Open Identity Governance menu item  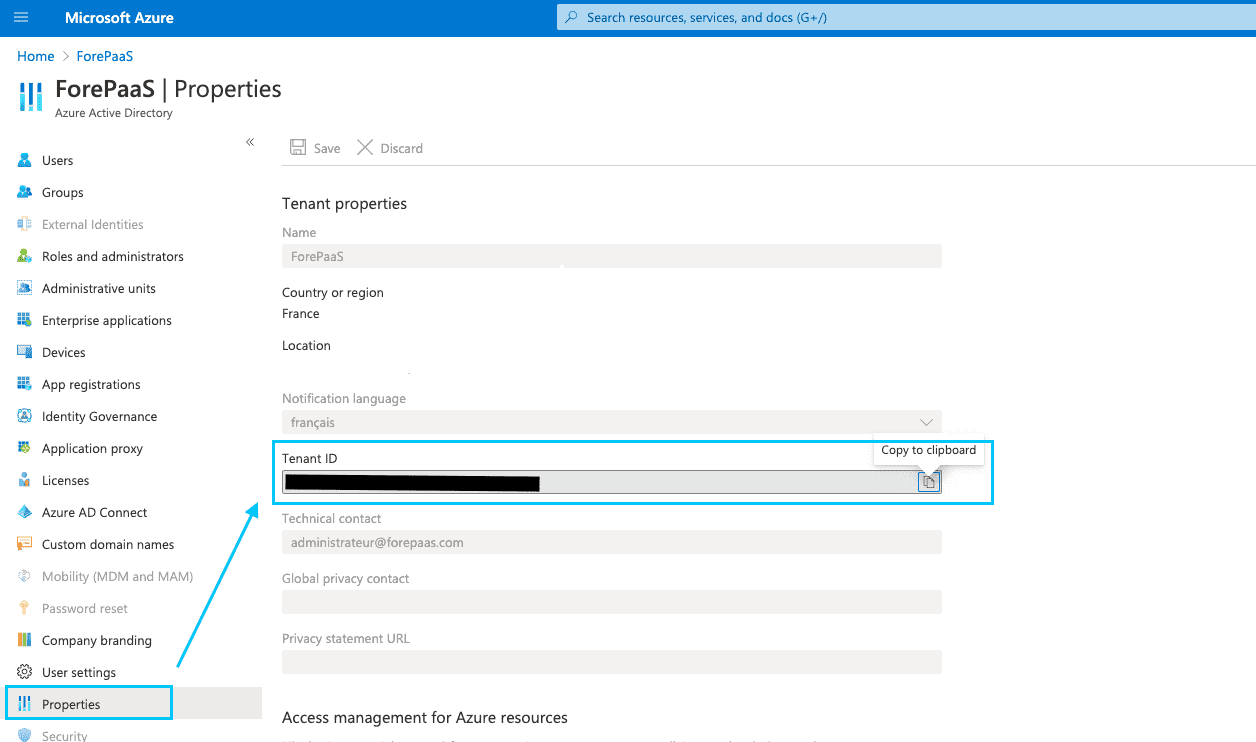pos(99,416)
